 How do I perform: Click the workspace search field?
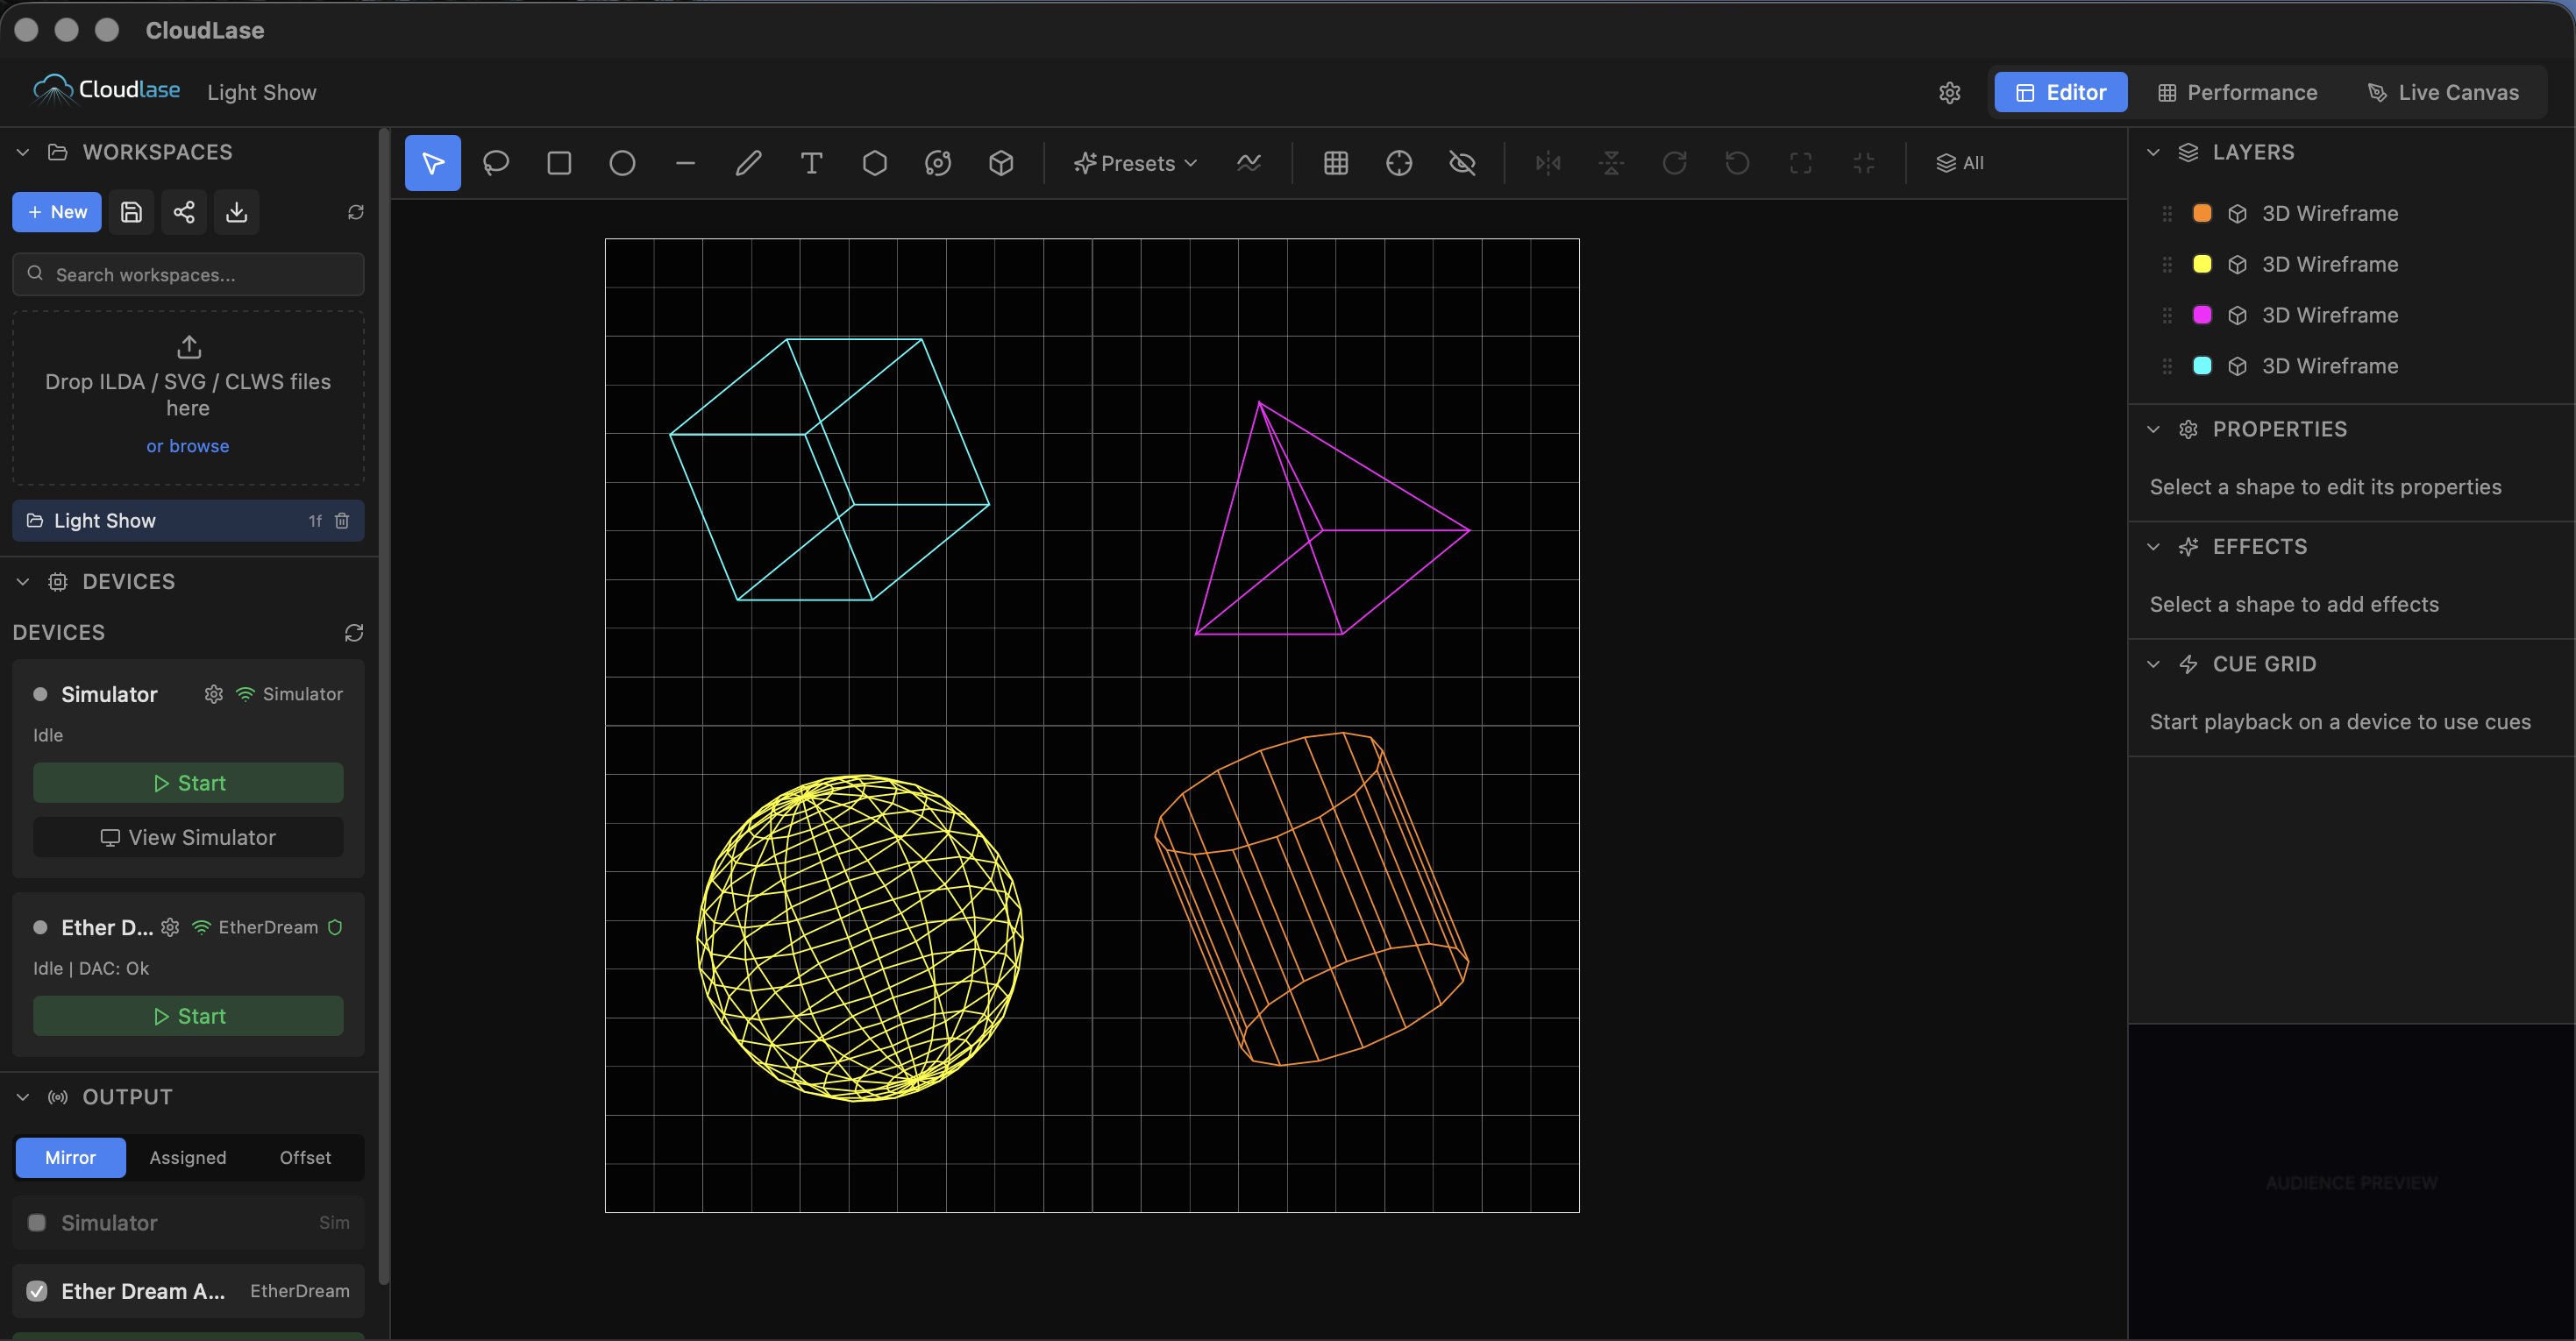[x=187, y=274]
